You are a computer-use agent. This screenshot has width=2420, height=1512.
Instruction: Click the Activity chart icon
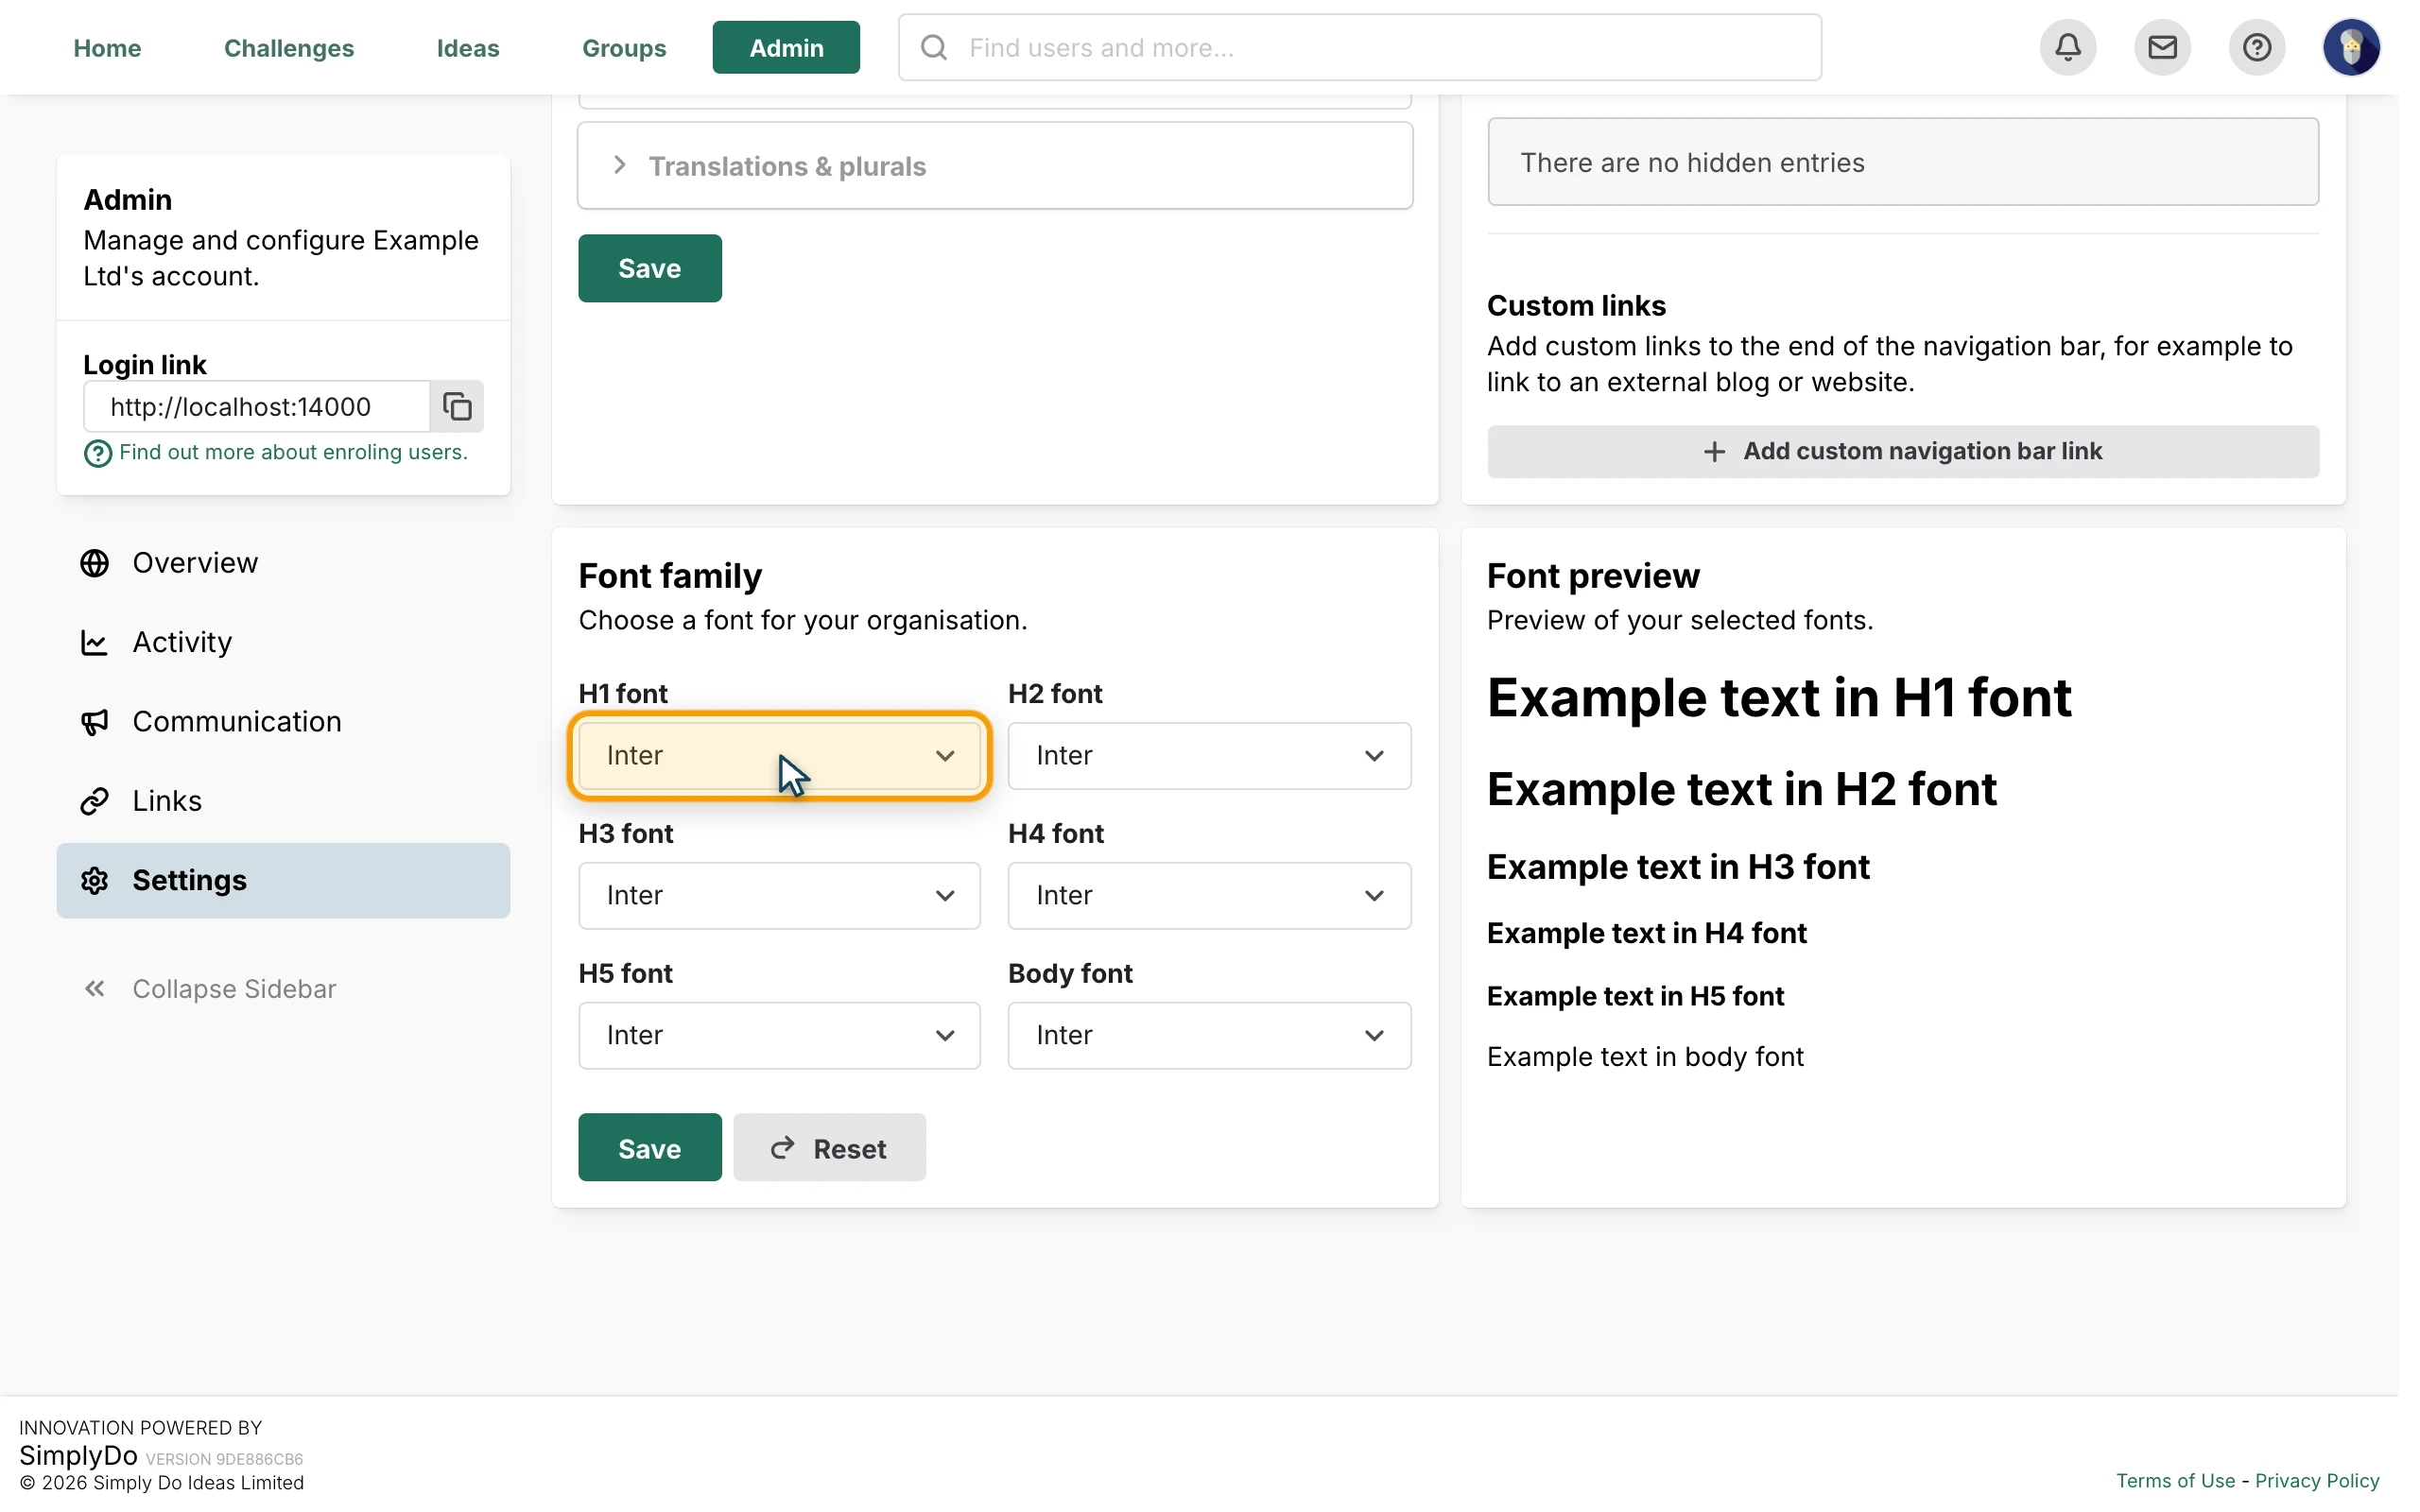point(95,642)
